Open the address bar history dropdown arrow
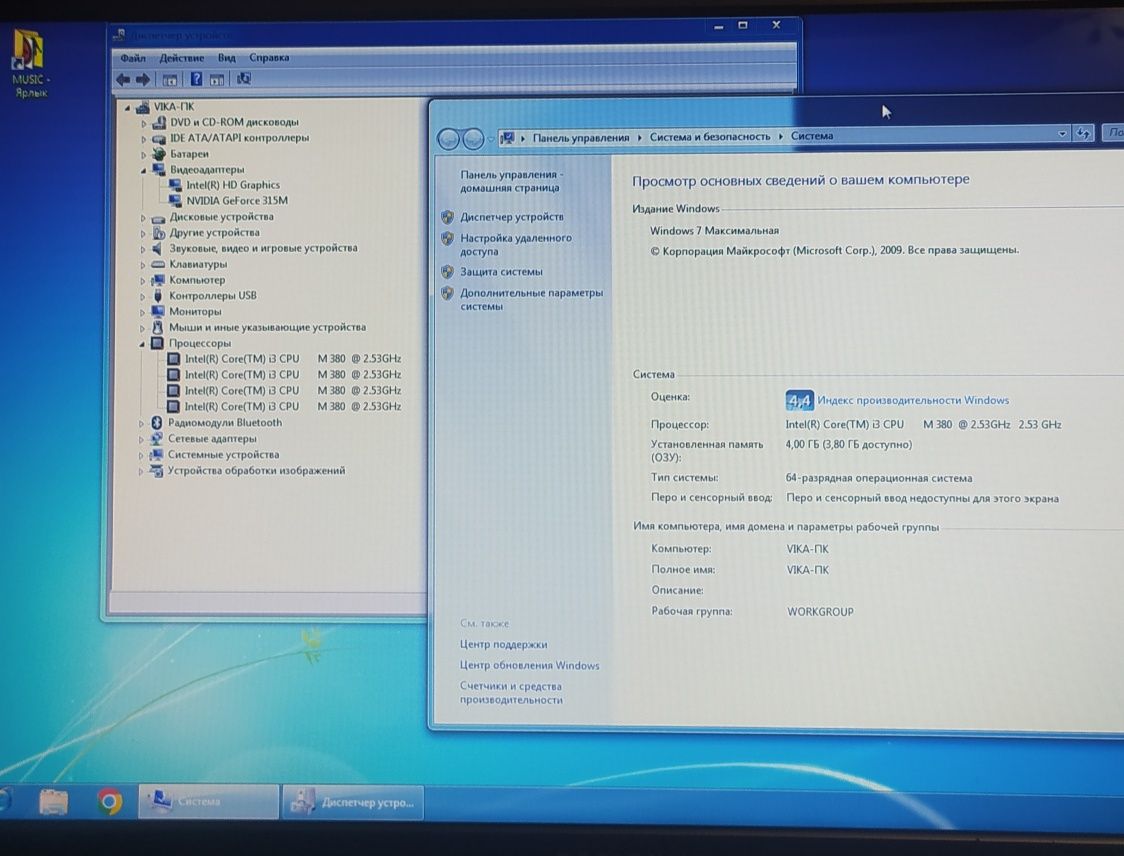The width and height of the screenshot is (1124, 856). tap(1062, 134)
